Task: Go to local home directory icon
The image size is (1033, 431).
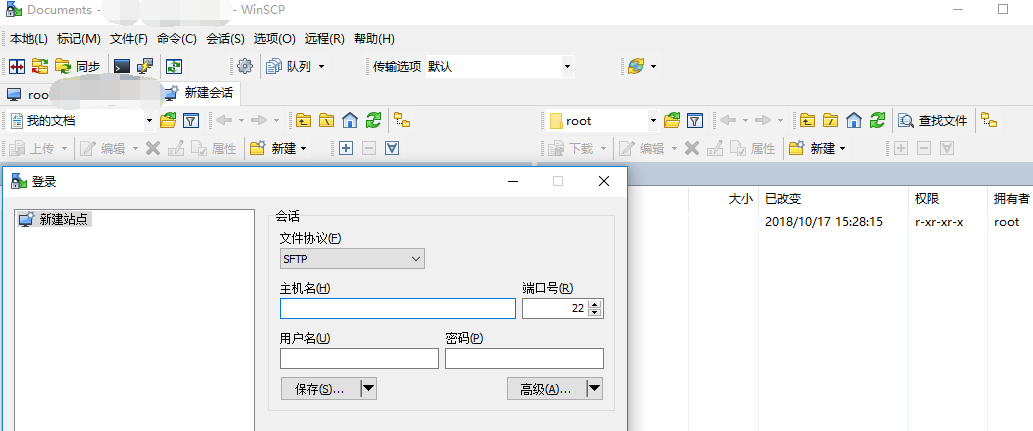Action: [x=350, y=121]
